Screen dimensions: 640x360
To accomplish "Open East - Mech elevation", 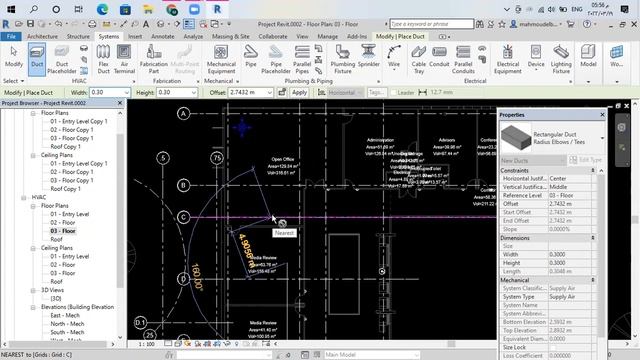I will [65, 315].
